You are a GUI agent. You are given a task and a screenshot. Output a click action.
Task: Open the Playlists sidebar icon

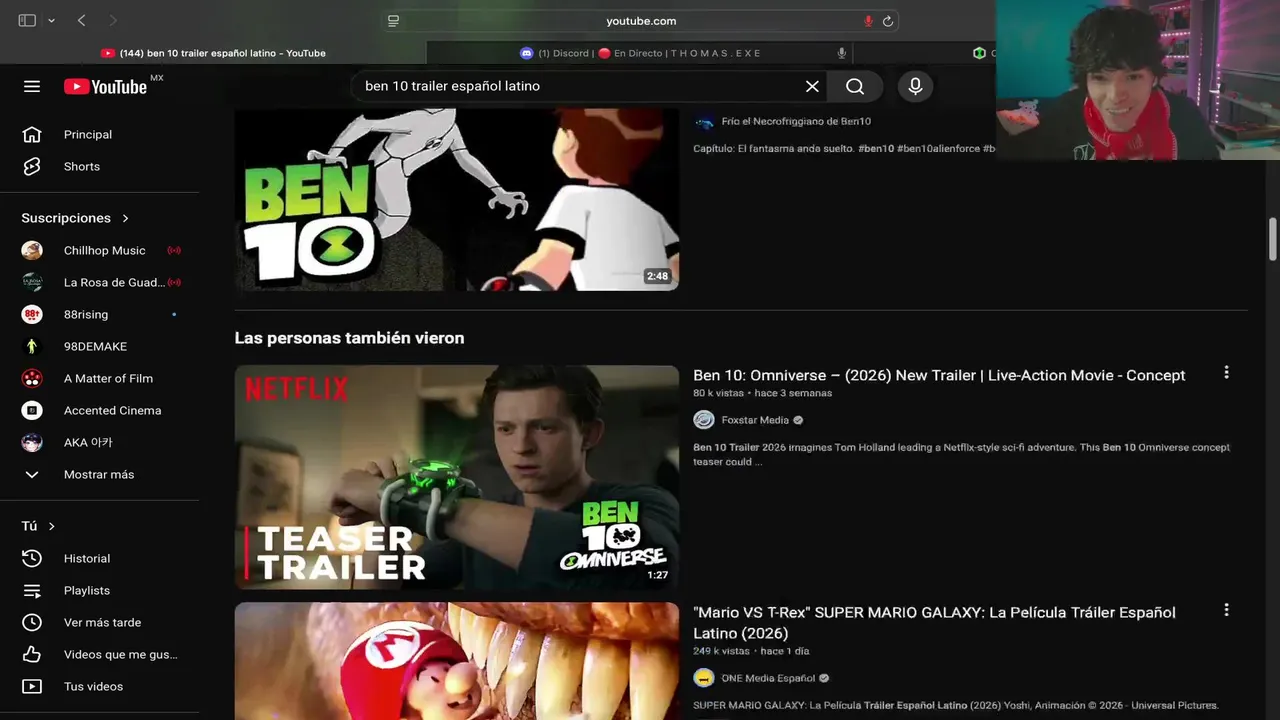pos(32,590)
